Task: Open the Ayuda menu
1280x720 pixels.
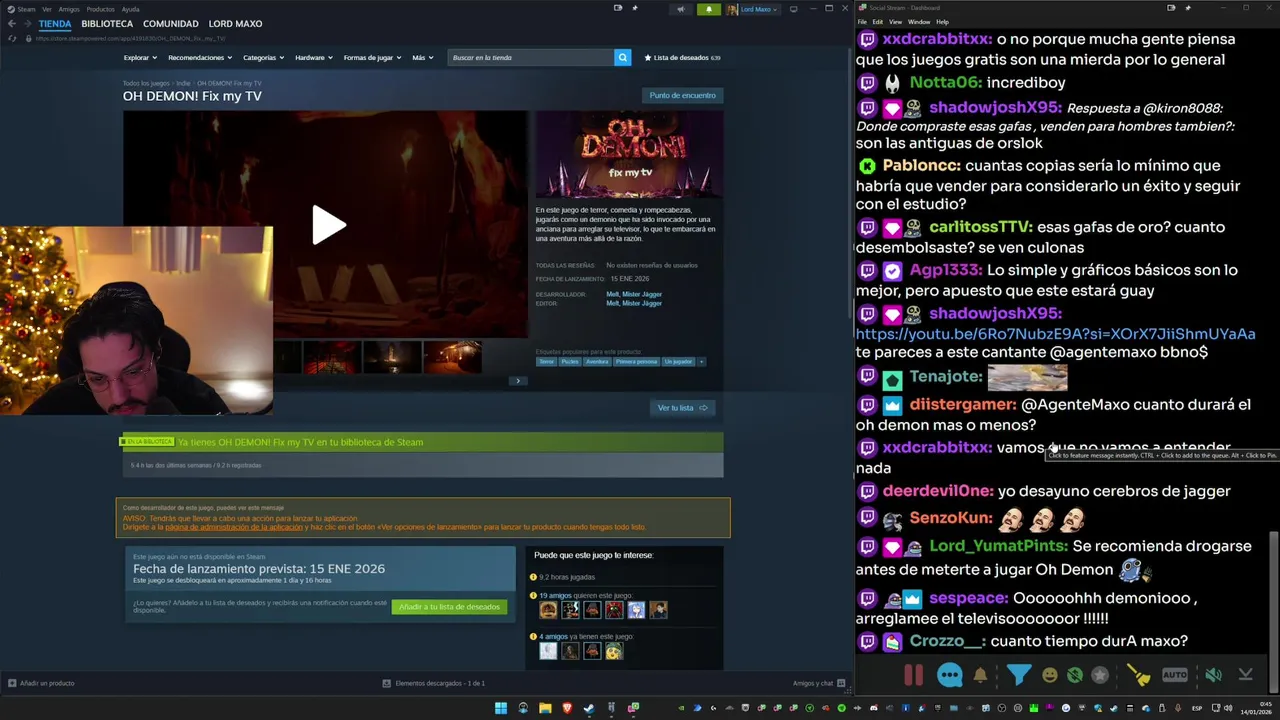Action: tap(130, 9)
